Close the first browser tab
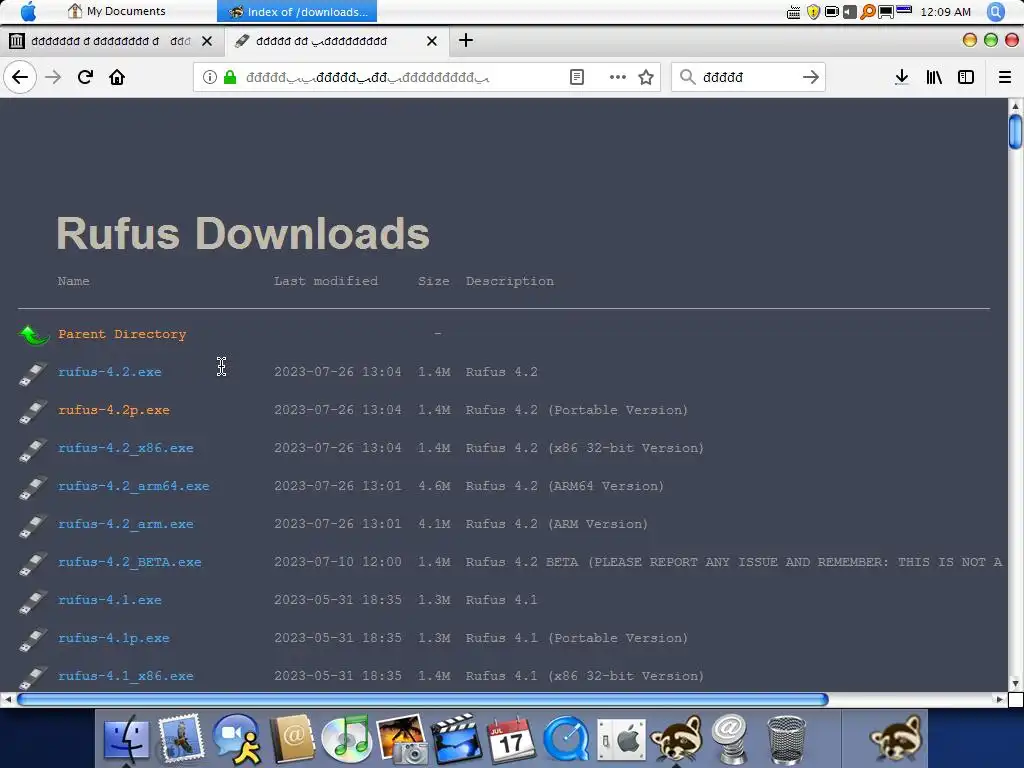Image resolution: width=1024 pixels, height=768 pixels. tap(207, 41)
